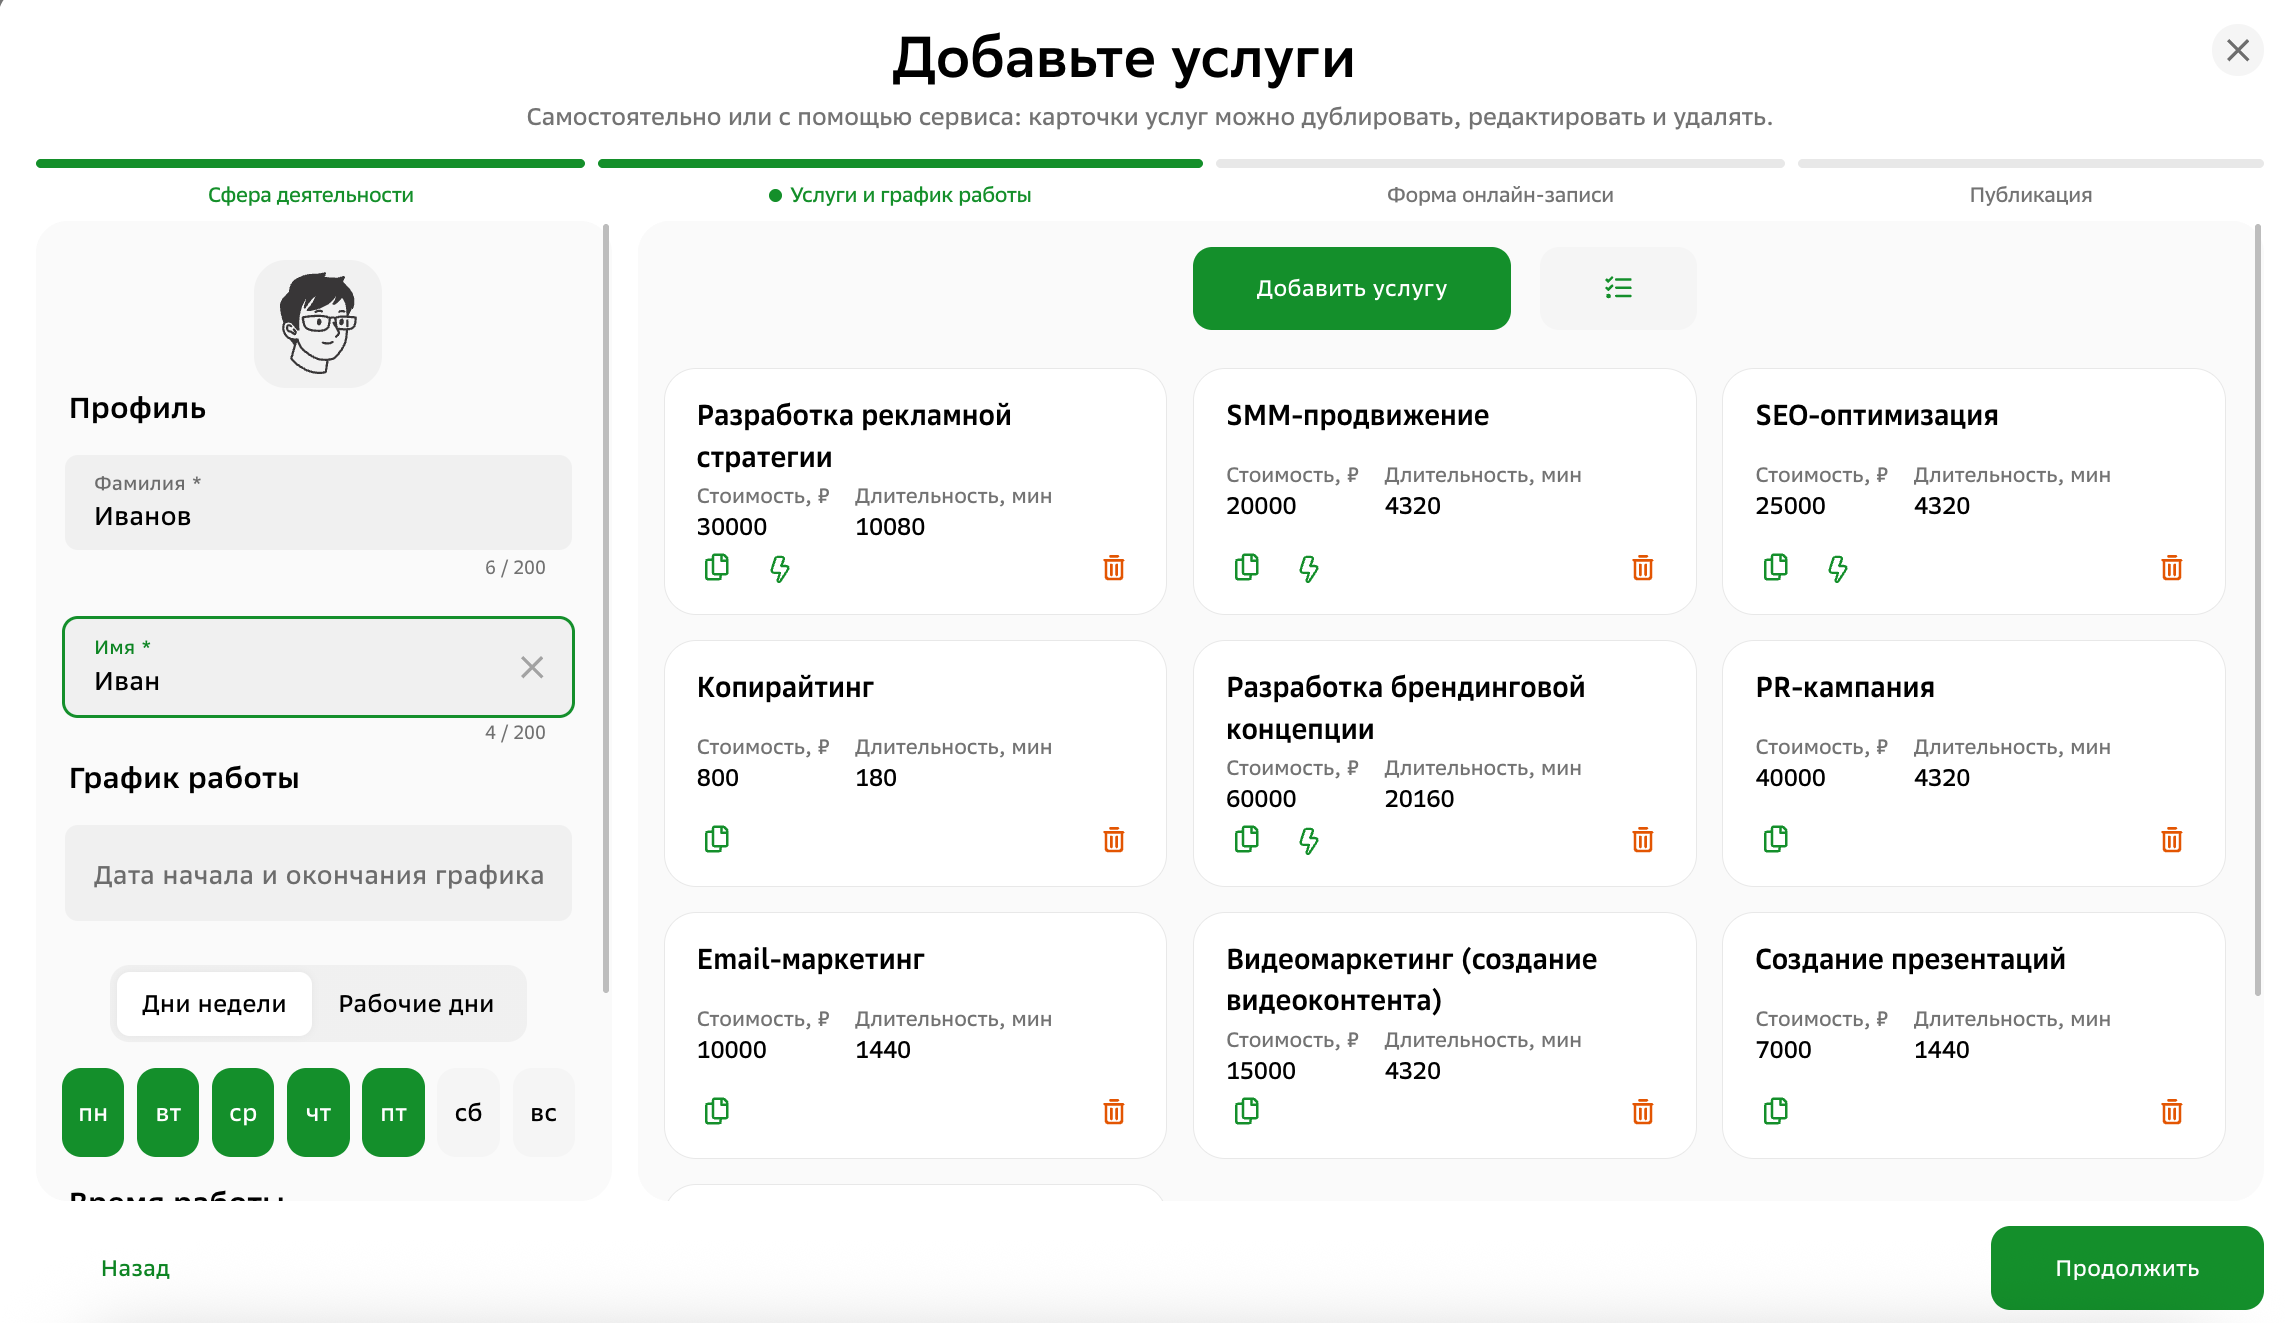Open the schedule start and end date picker
2285x1323 pixels.
[x=318, y=874]
